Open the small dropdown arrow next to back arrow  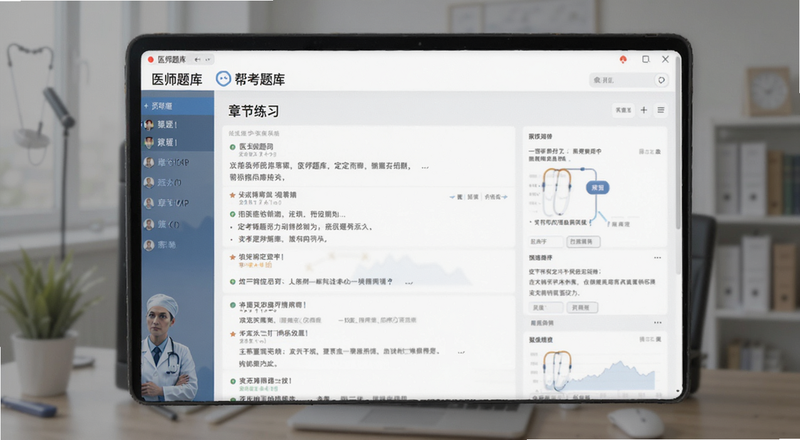tap(208, 60)
